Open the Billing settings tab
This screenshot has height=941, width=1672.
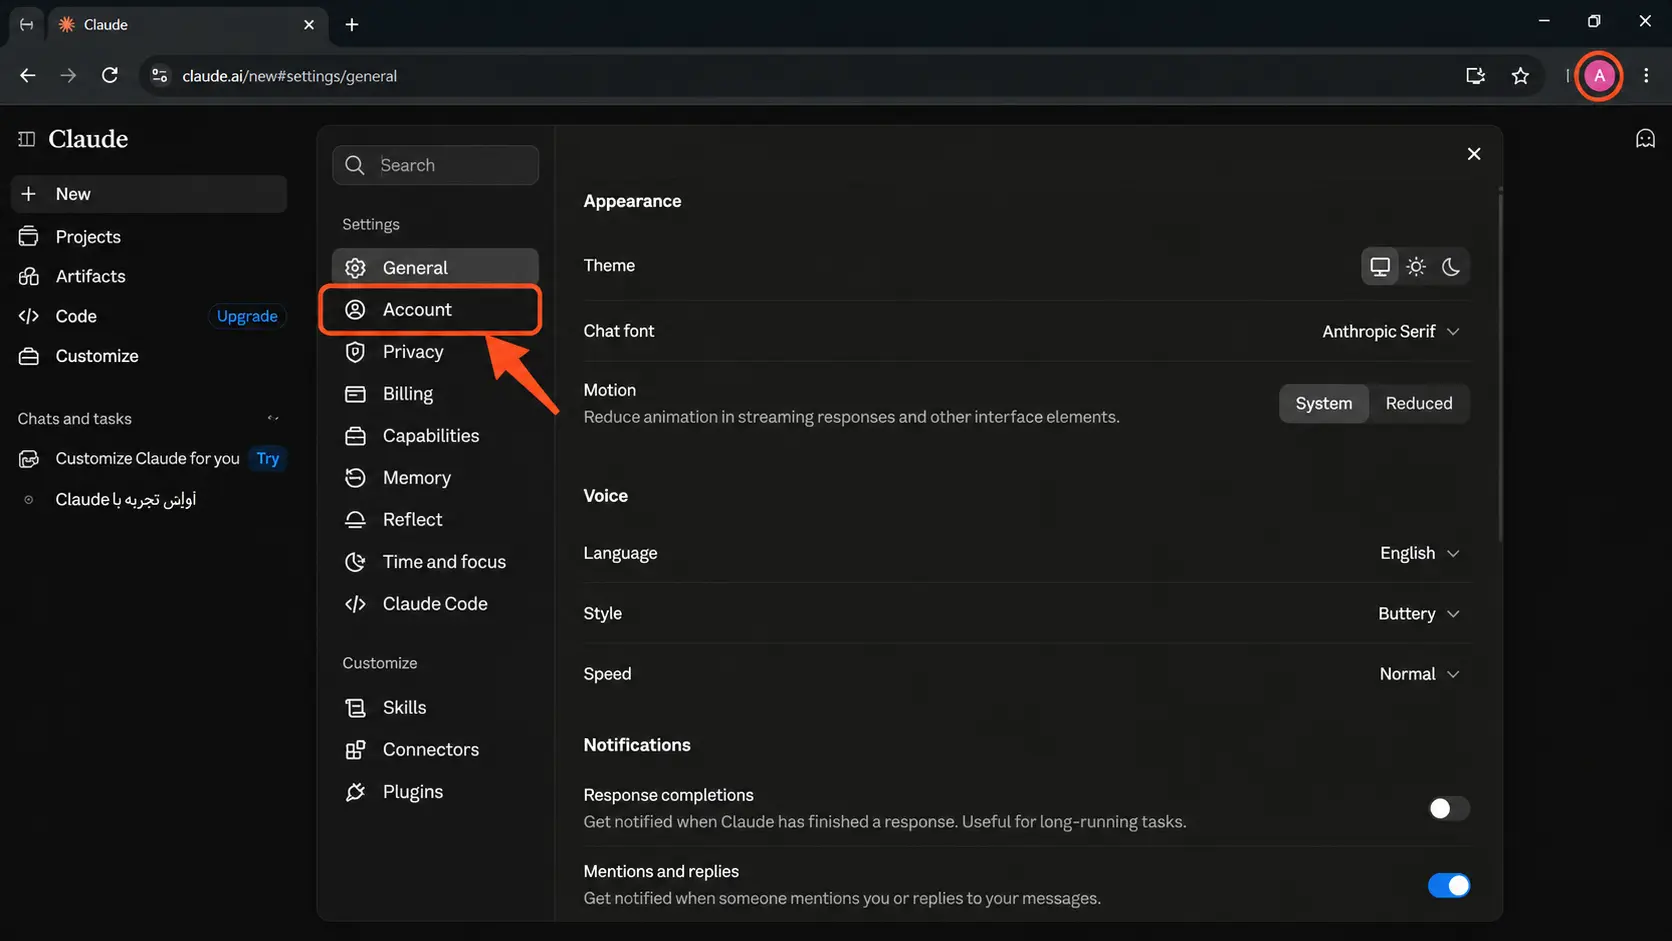[435, 394]
